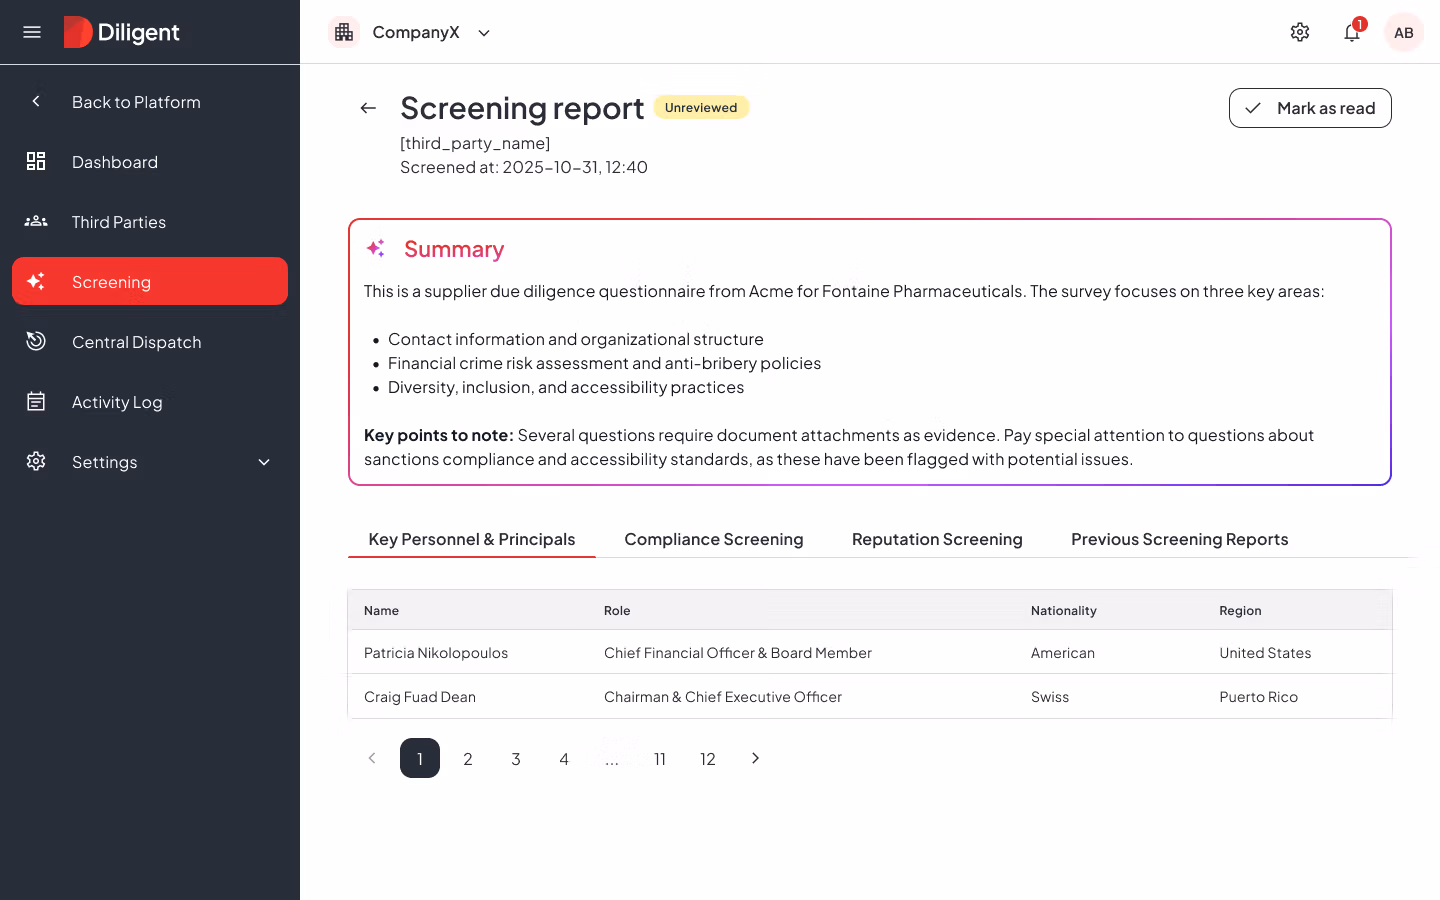
Task: Click the Diligent logo
Action: 122,32
